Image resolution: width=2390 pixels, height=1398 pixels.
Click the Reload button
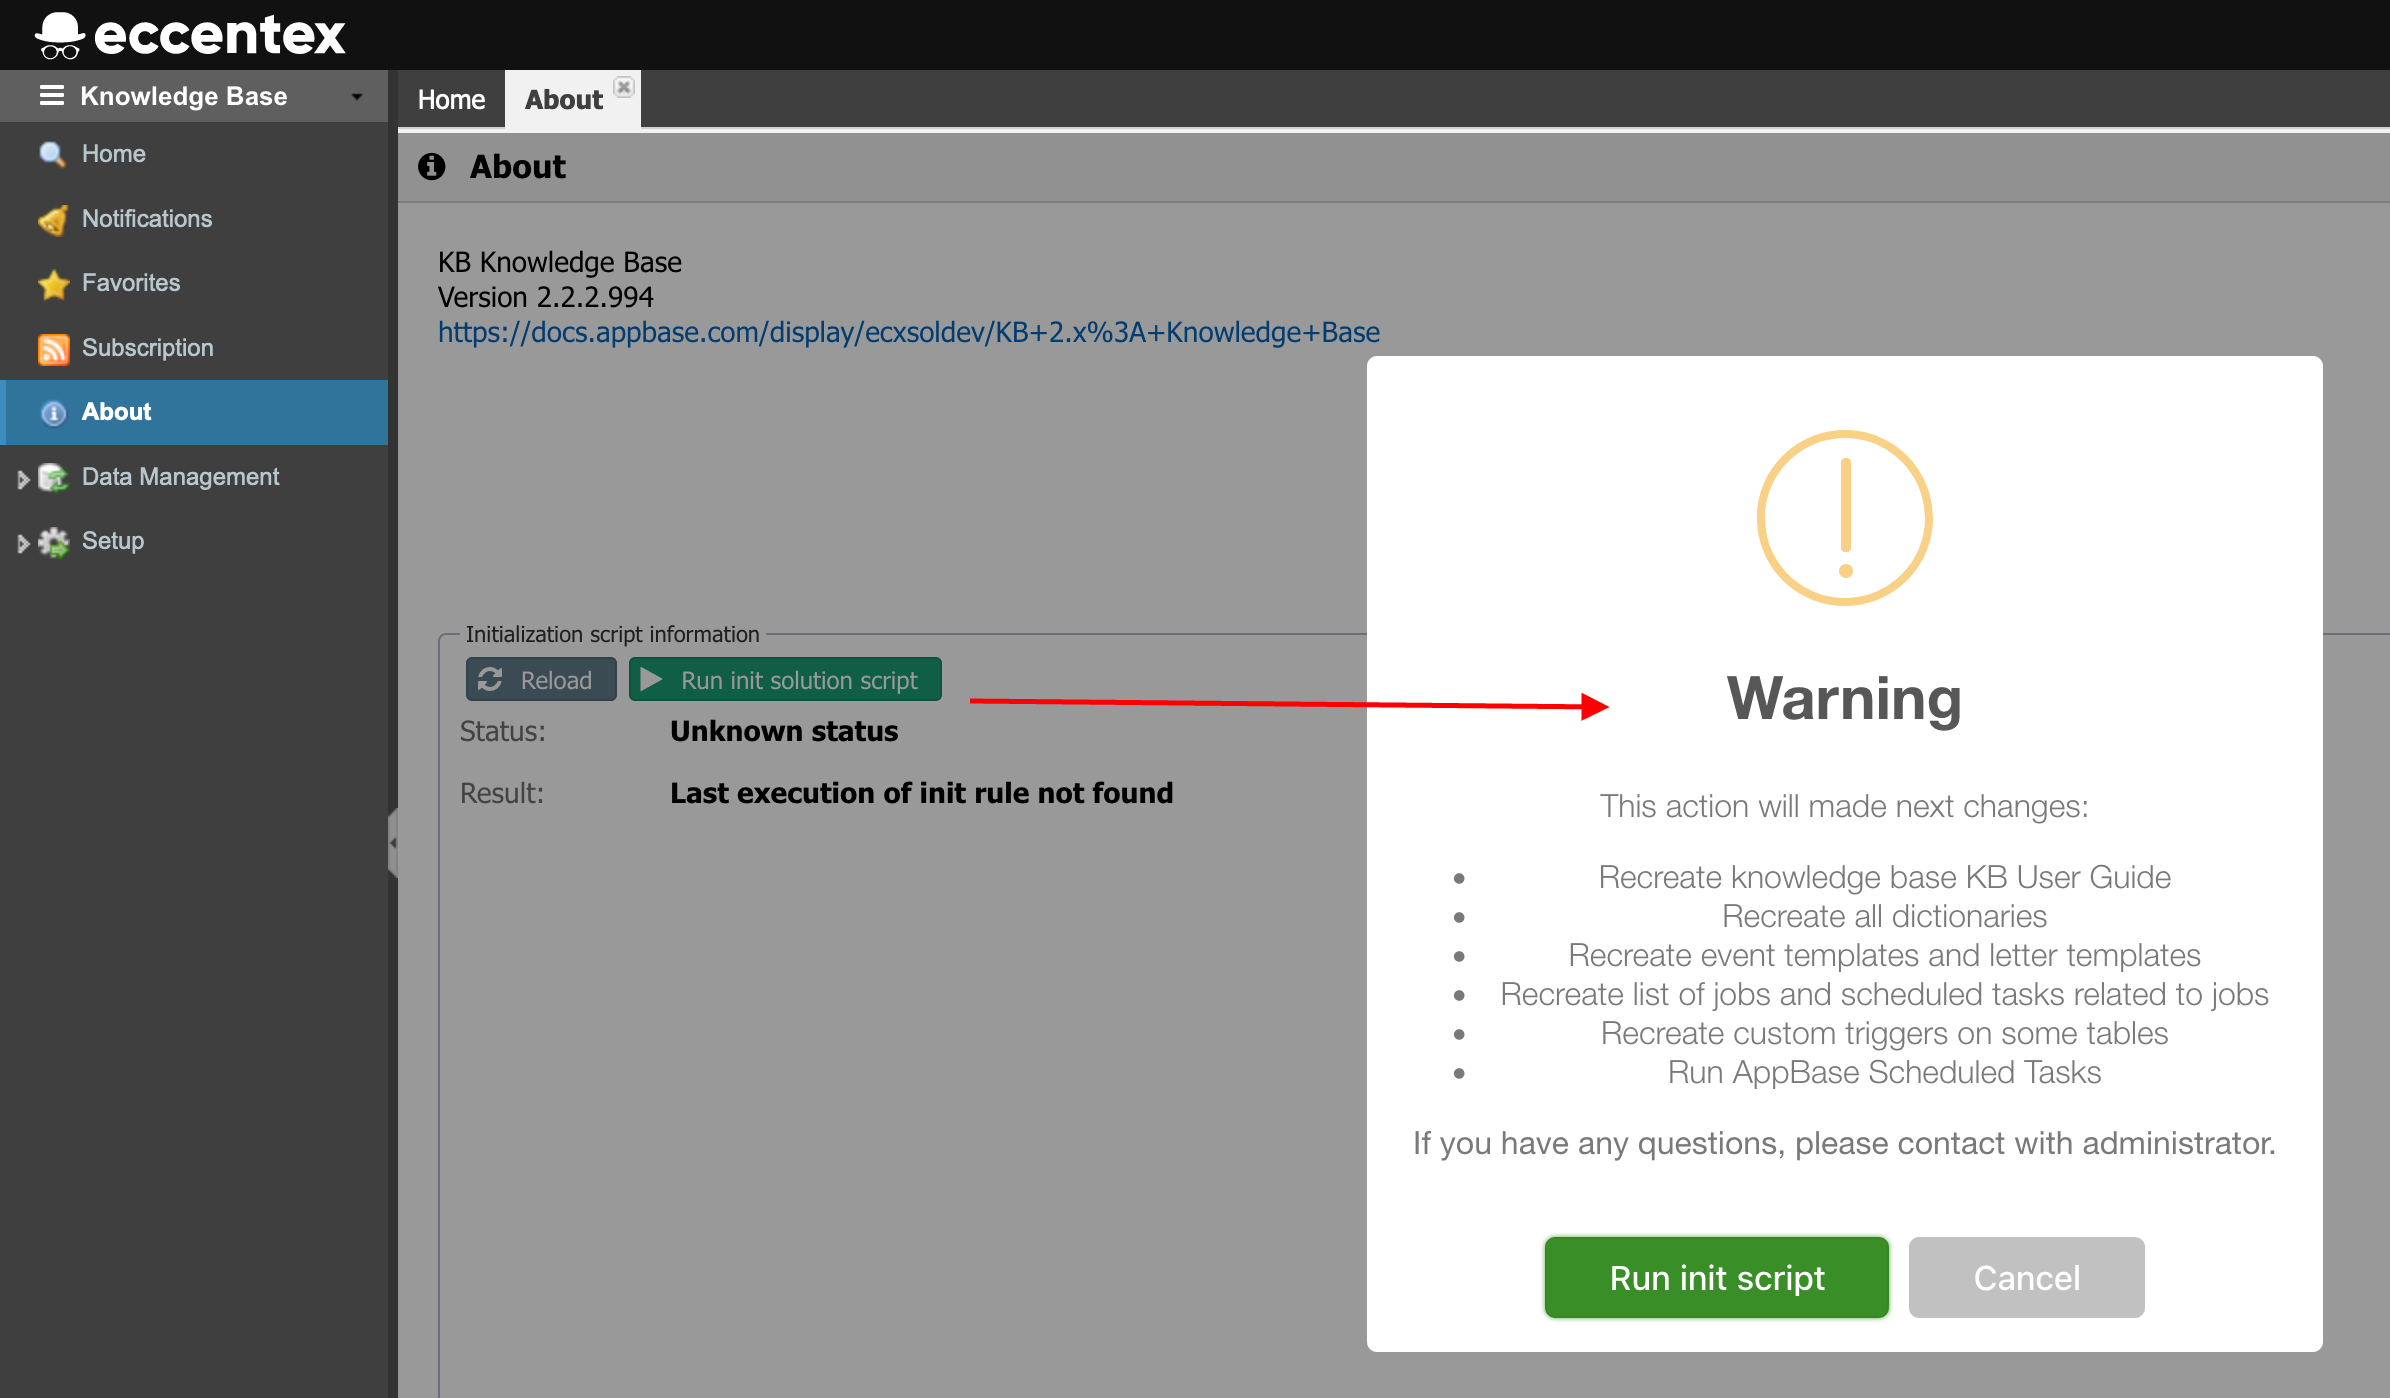(540, 680)
